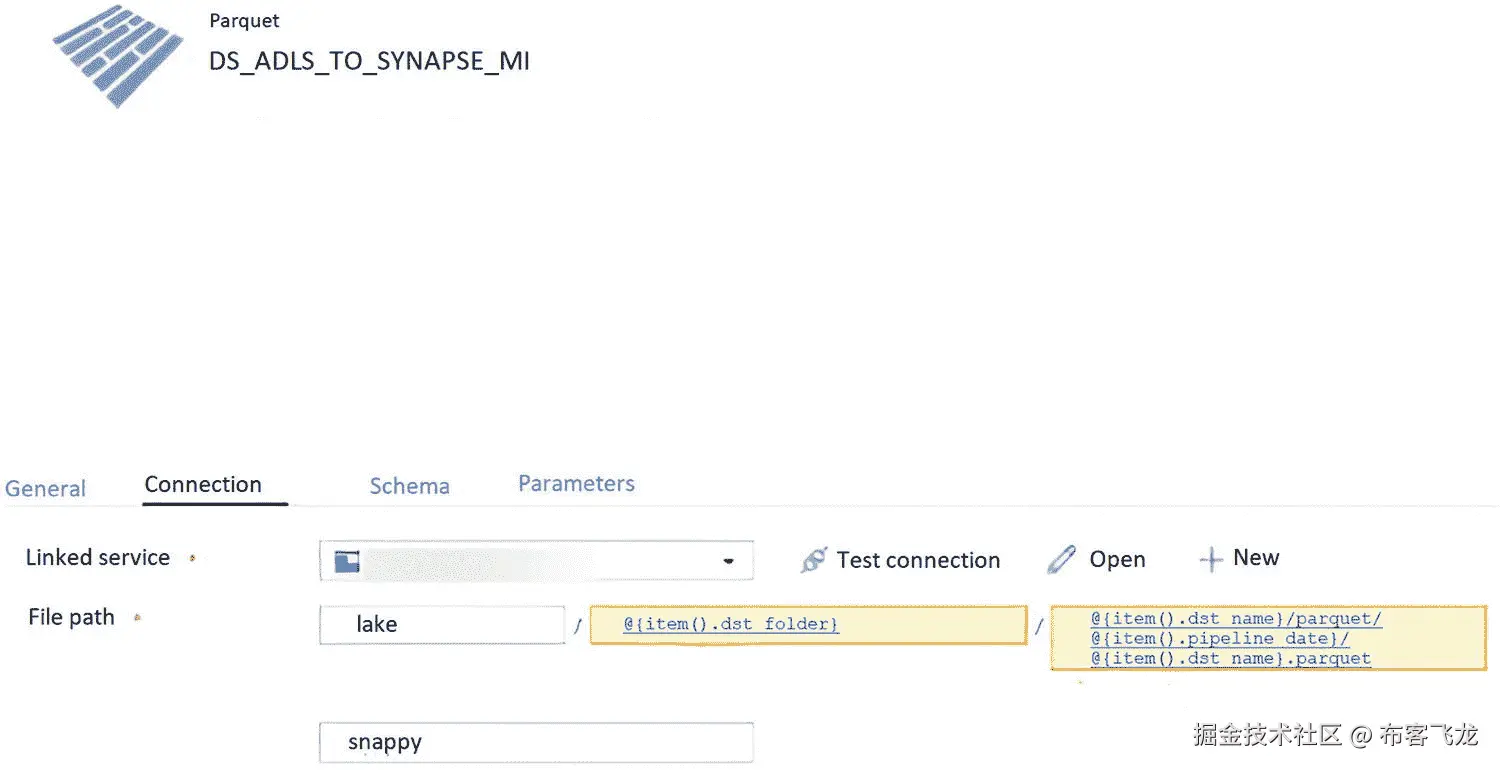Image resolution: width=1500 pixels, height=770 pixels.
Task: Click inside the lake container field
Action: (x=441, y=624)
